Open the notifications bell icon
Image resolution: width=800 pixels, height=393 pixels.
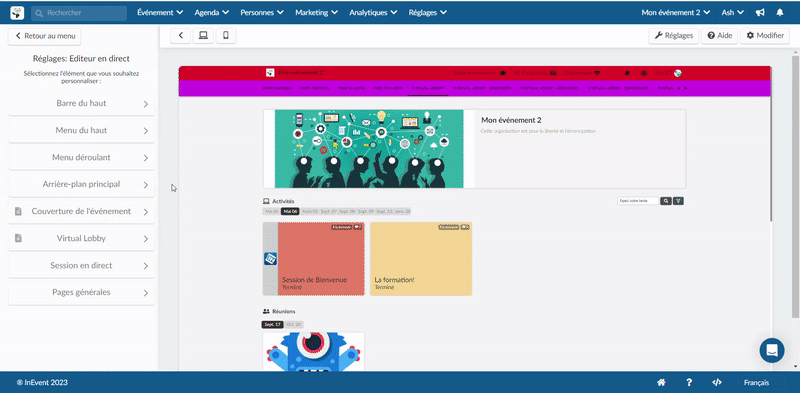[x=780, y=13]
